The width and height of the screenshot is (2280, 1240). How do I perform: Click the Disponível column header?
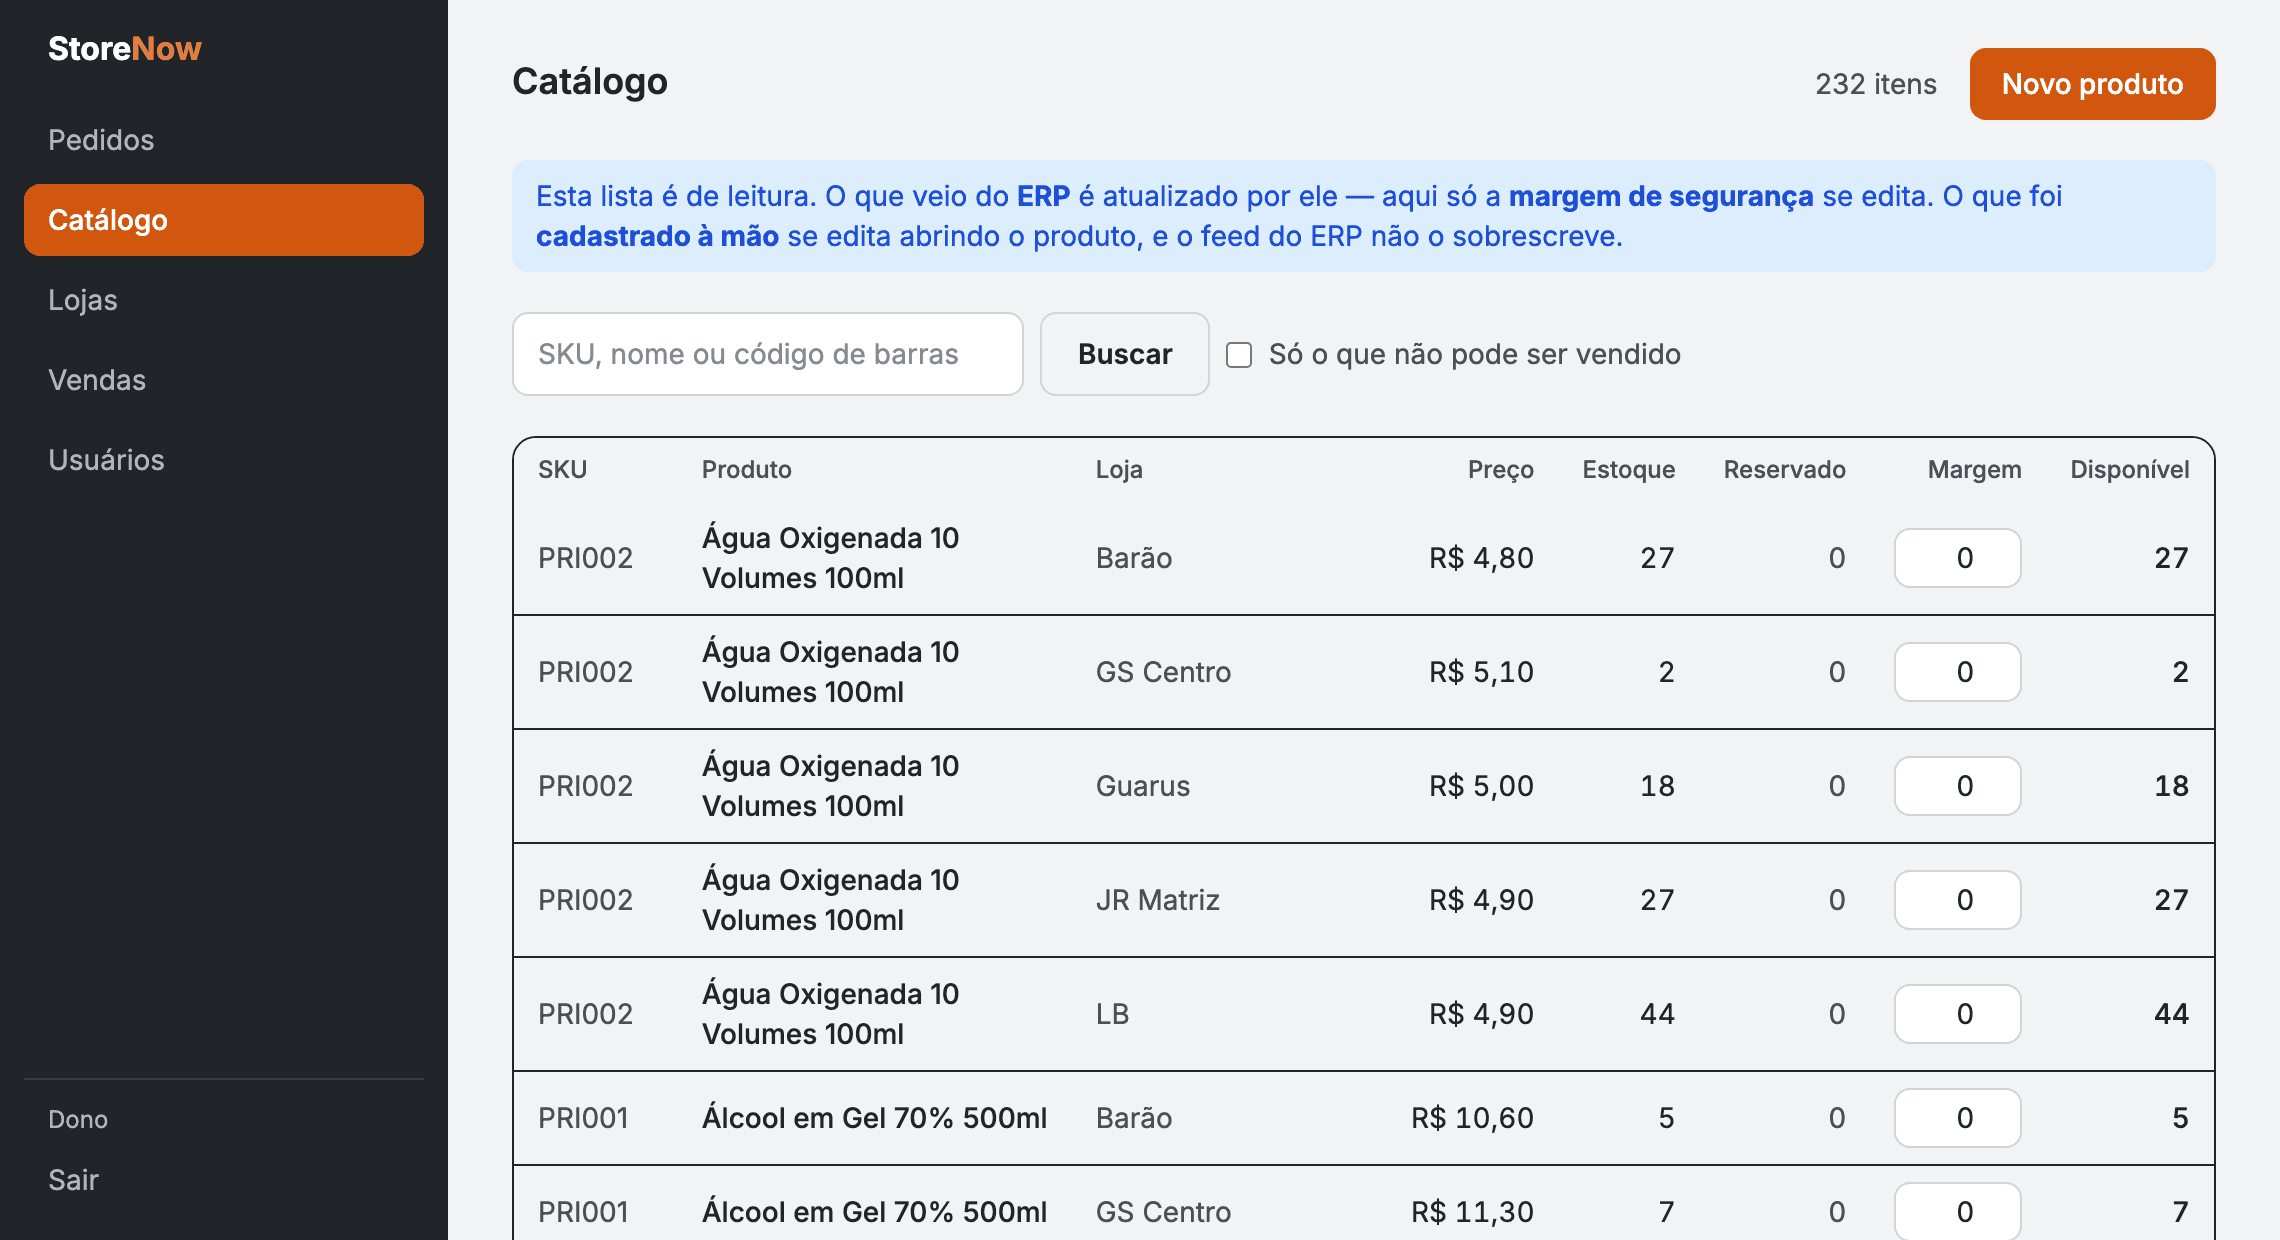[x=2129, y=470]
